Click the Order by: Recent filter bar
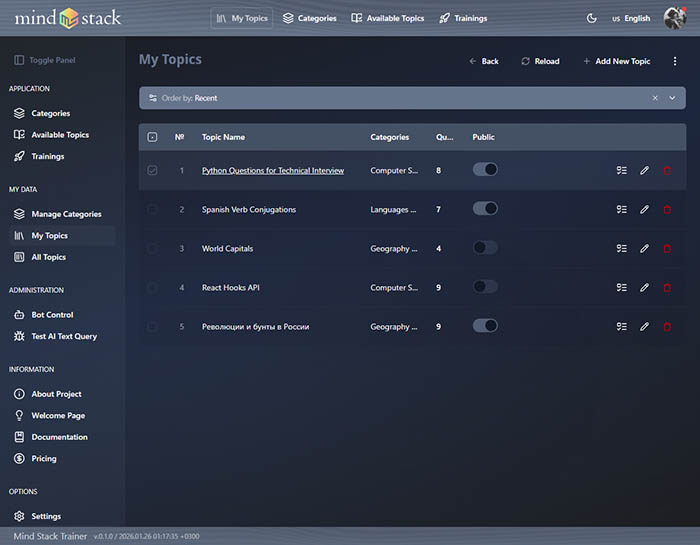 412,98
